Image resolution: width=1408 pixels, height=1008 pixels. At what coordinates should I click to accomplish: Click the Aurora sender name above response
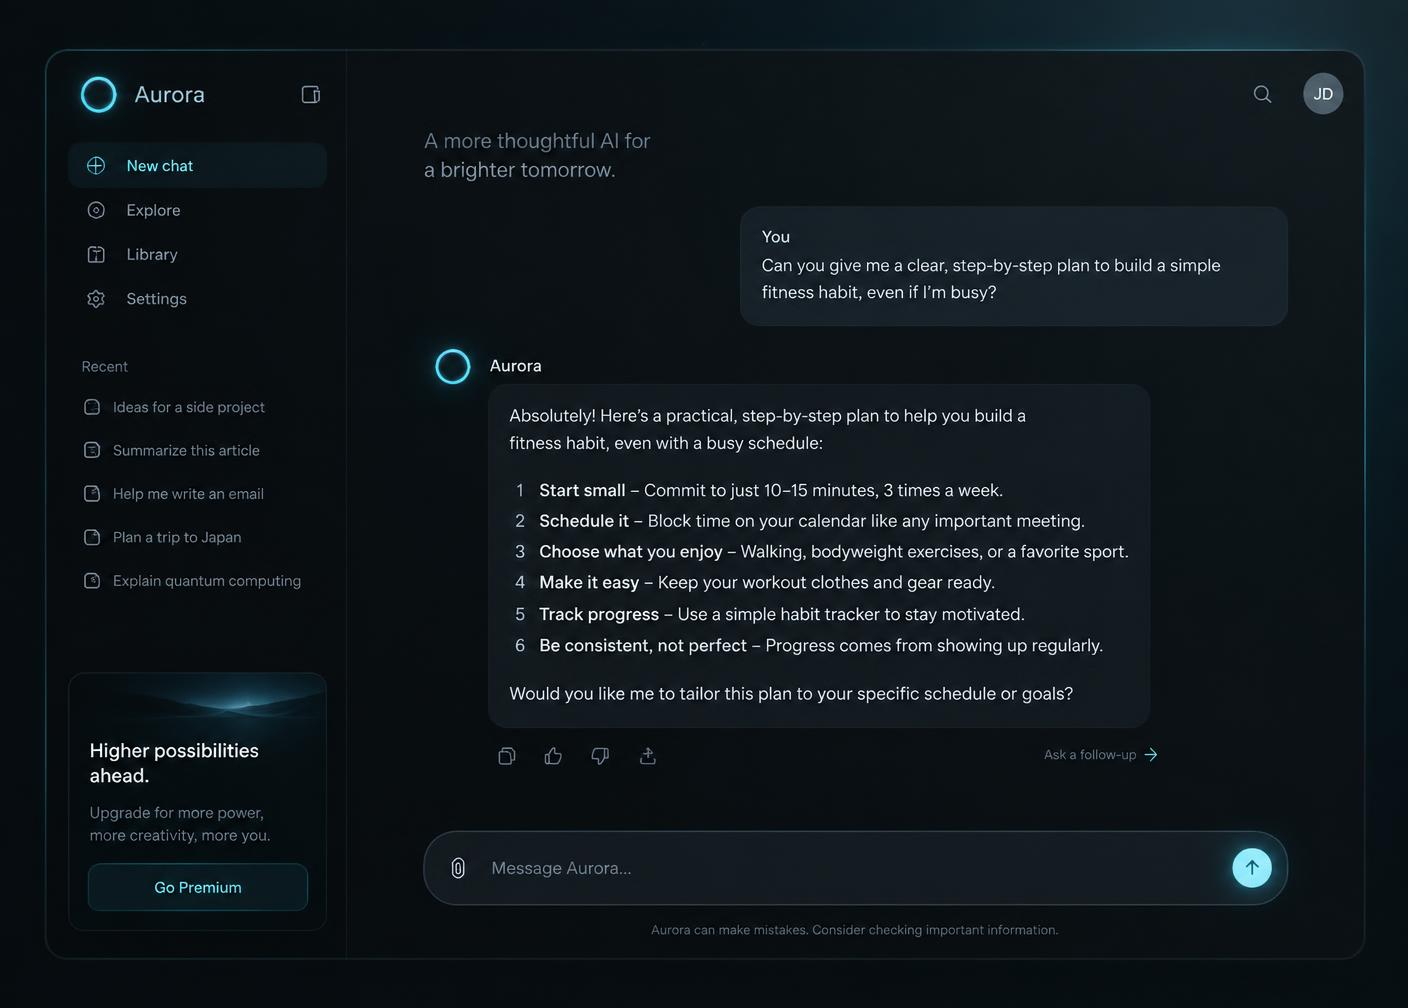click(516, 366)
